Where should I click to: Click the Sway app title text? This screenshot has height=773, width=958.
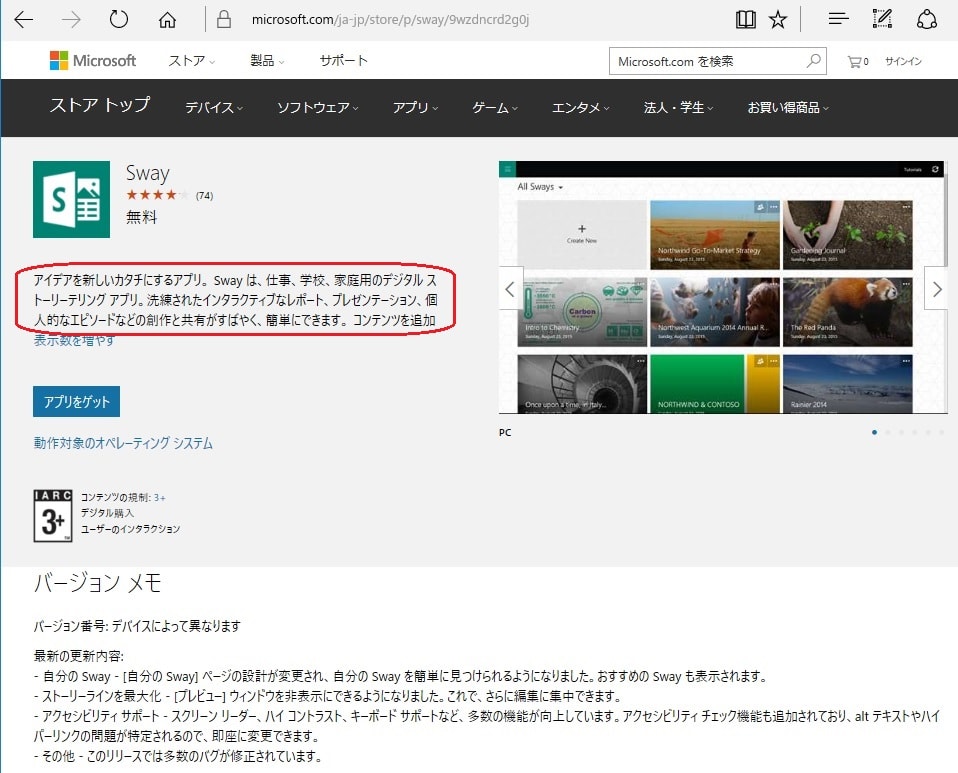[147, 173]
